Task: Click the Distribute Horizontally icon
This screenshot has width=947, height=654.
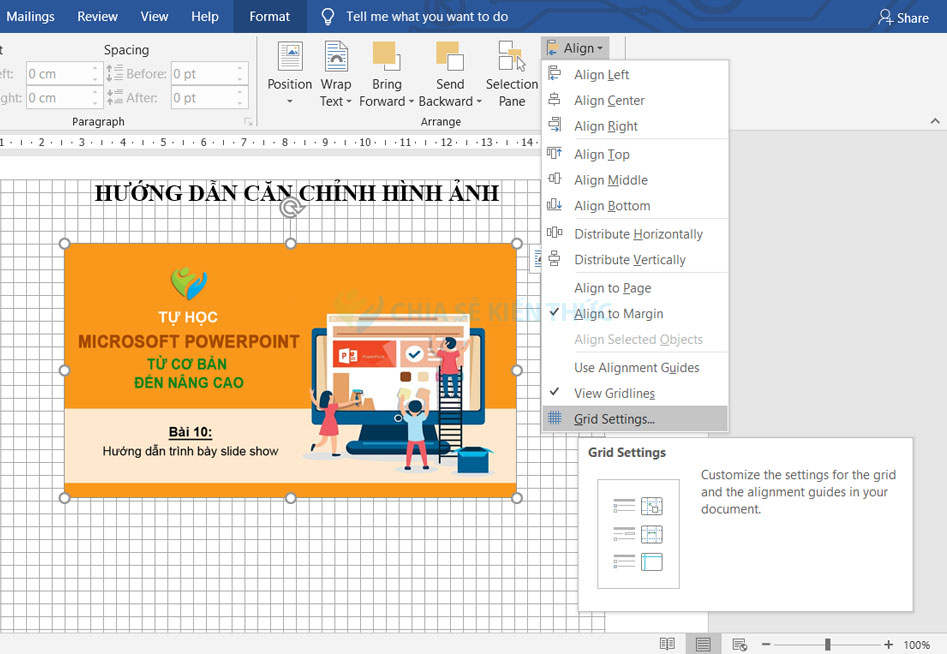Action: pyautogui.click(x=554, y=233)
